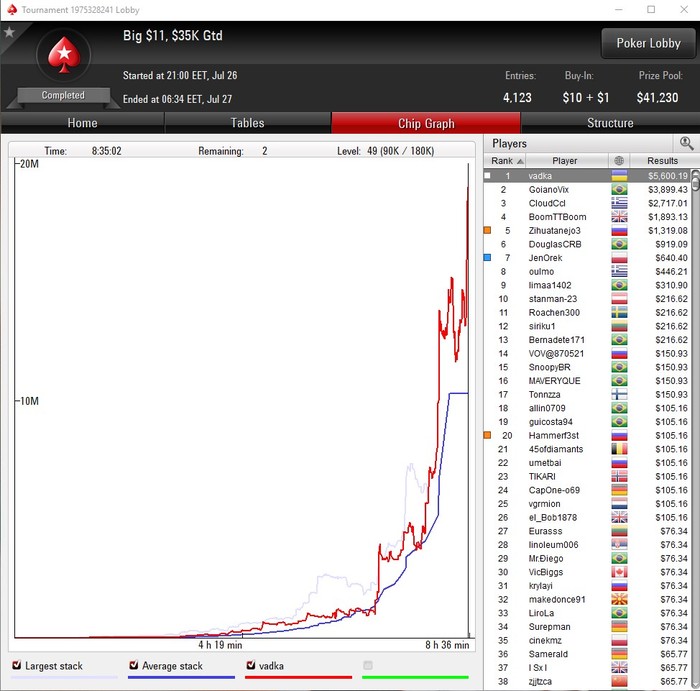The image size is (700, 691).
Task: Select player row CapOne-o69
Action: pyautogui.click(x=588, y=490)
